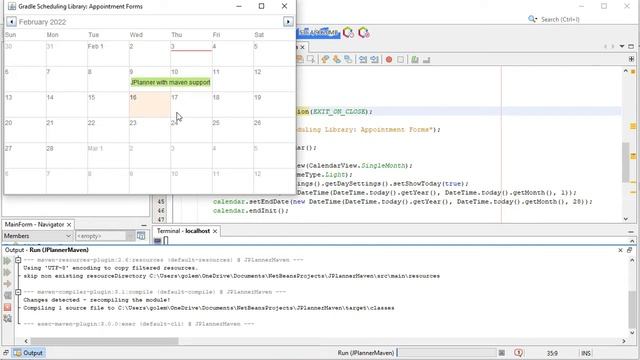This screenshot has width=640, height=360.
Task: Click the editor split view button
Action: pos(631,59)
